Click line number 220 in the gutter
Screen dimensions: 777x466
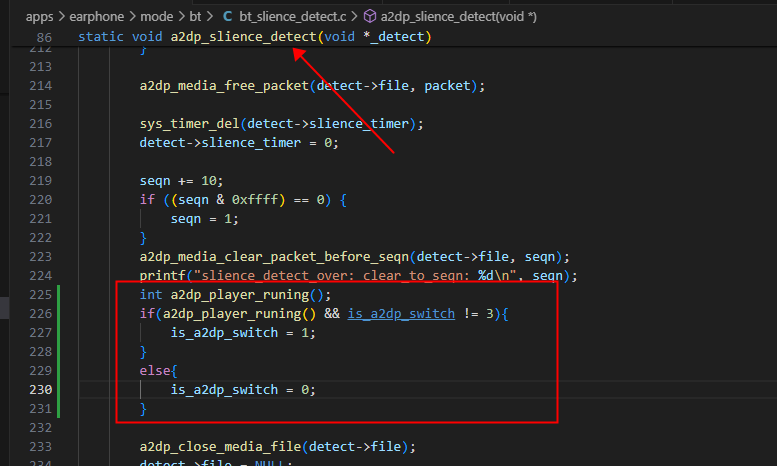pyautogui.click(x=41, y=200)
